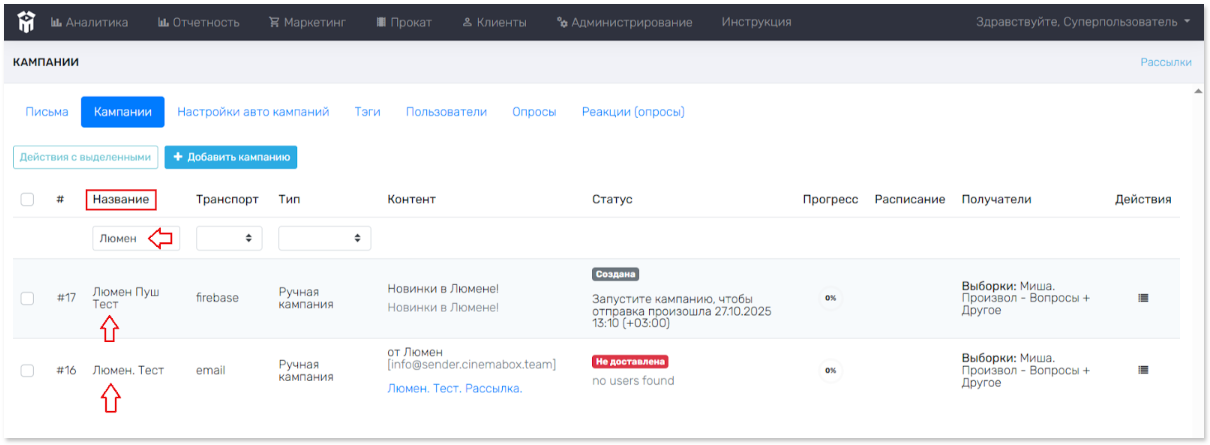Open actions list icon for campaign #16

pos(1143,370)
